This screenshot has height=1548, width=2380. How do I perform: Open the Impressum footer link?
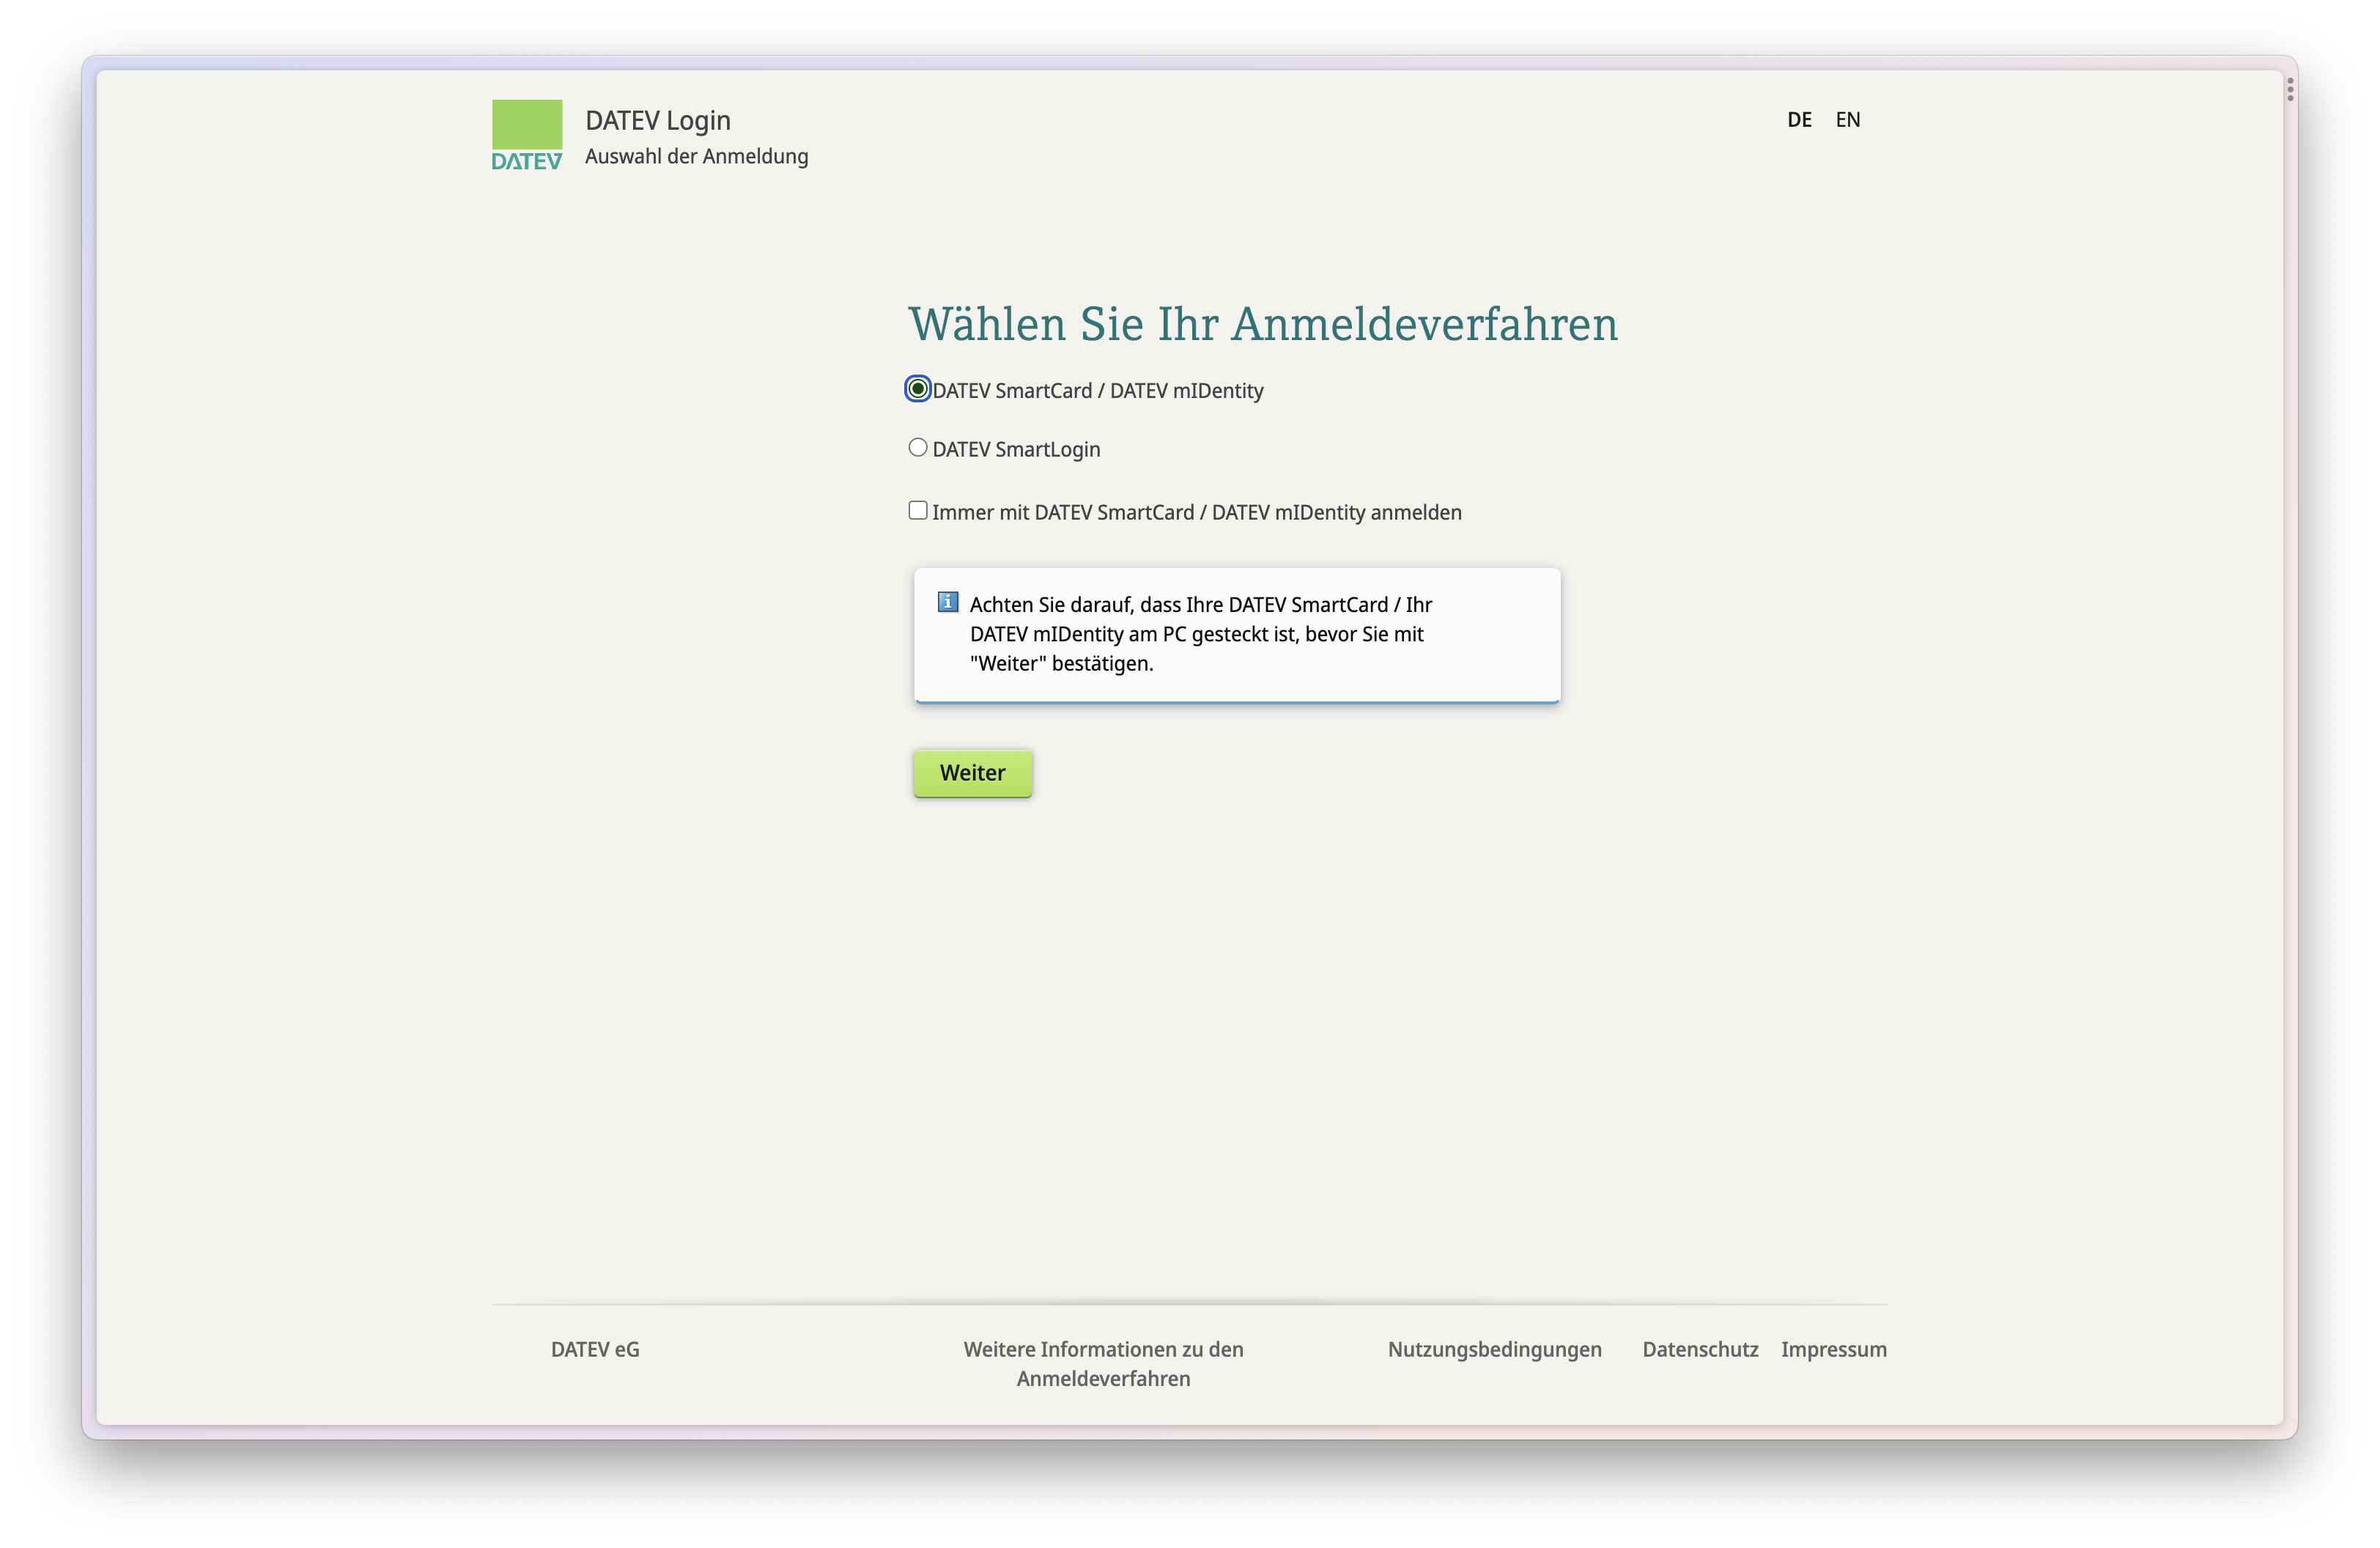1833,1349
